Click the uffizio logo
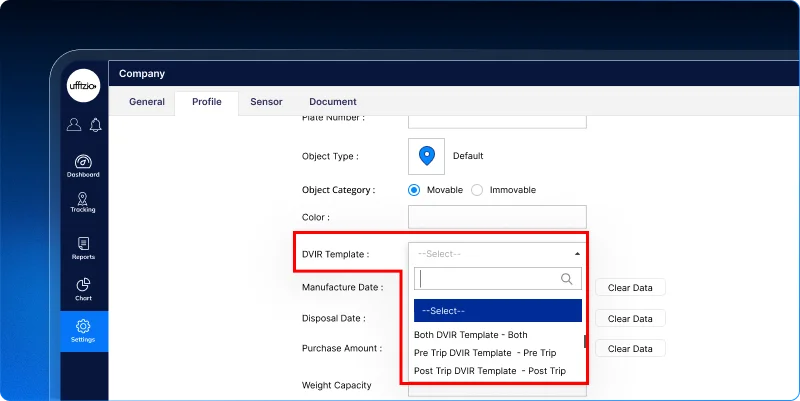Screen dimensions: 800x401 click(83, 86)
